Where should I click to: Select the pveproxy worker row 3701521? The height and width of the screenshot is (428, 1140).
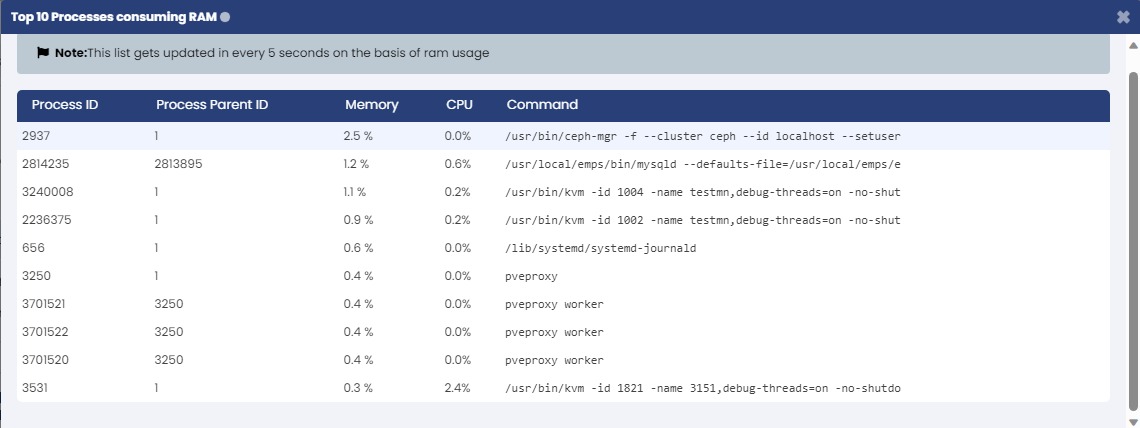click(x=563, y=304)
